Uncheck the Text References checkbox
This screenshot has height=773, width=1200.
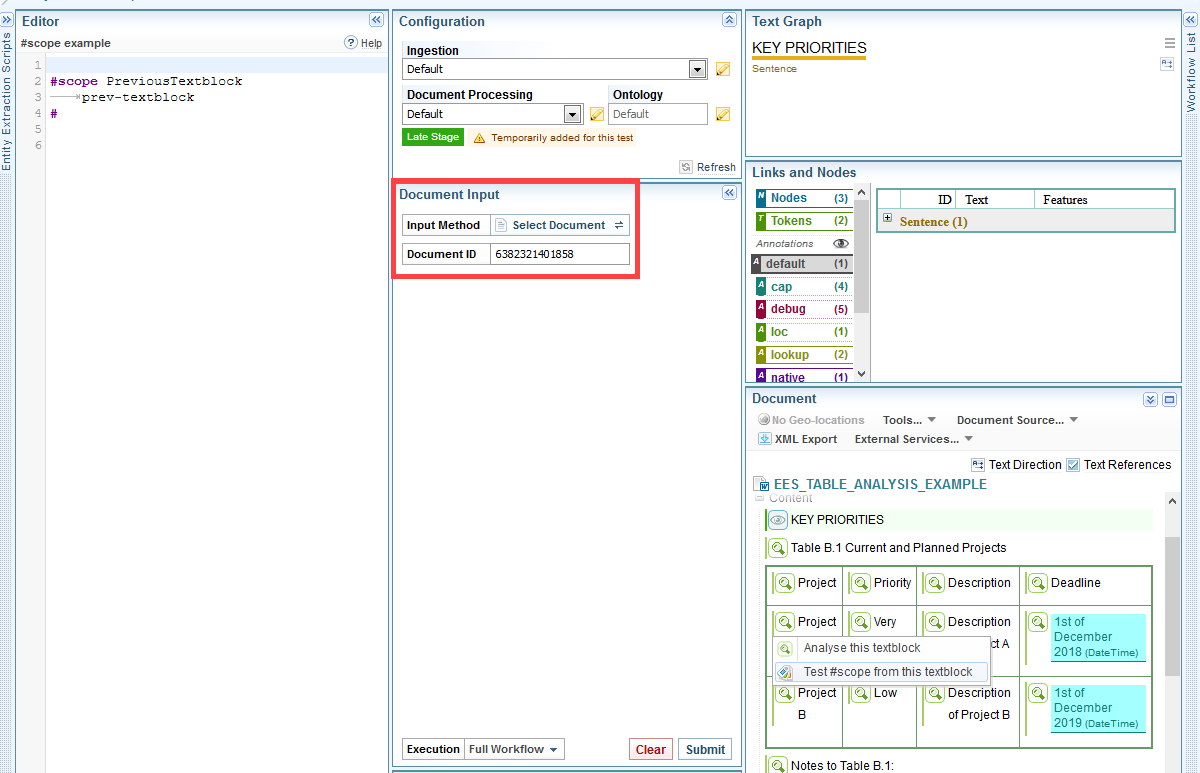click(1073, 465)
